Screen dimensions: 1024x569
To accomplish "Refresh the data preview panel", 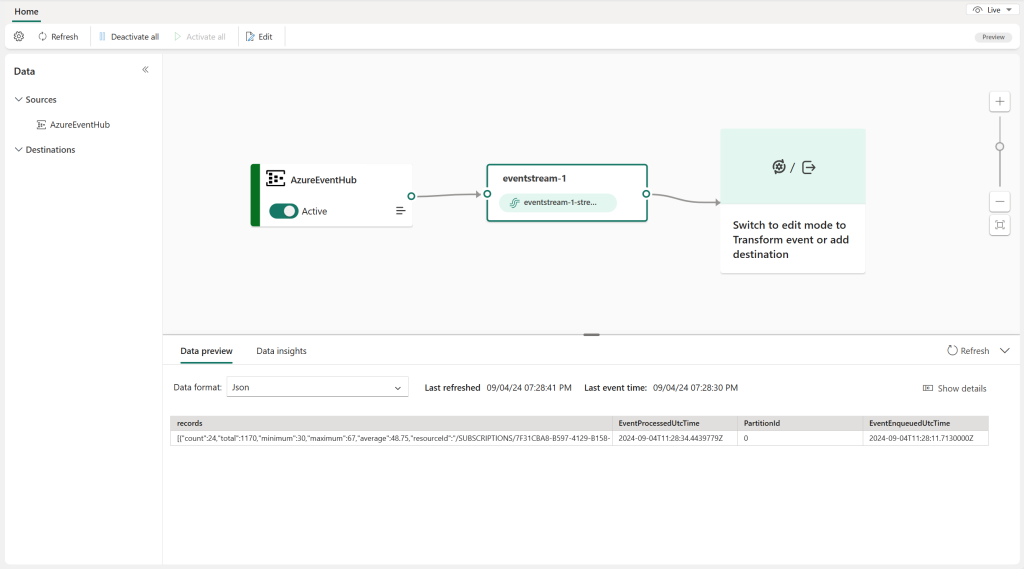I will pos(968,351).
